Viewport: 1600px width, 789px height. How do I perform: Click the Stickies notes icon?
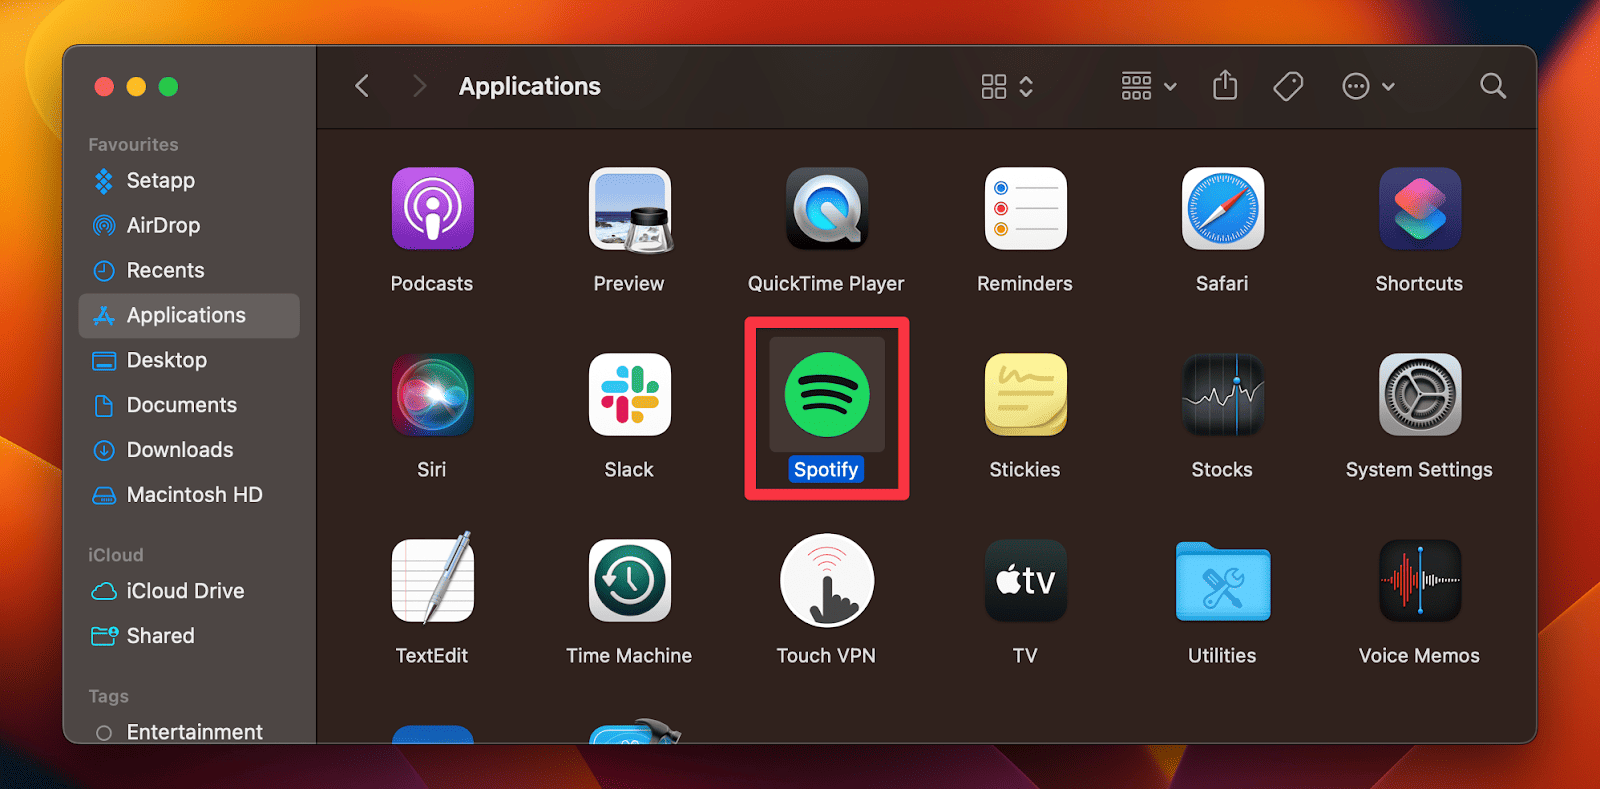point(1025,395)
